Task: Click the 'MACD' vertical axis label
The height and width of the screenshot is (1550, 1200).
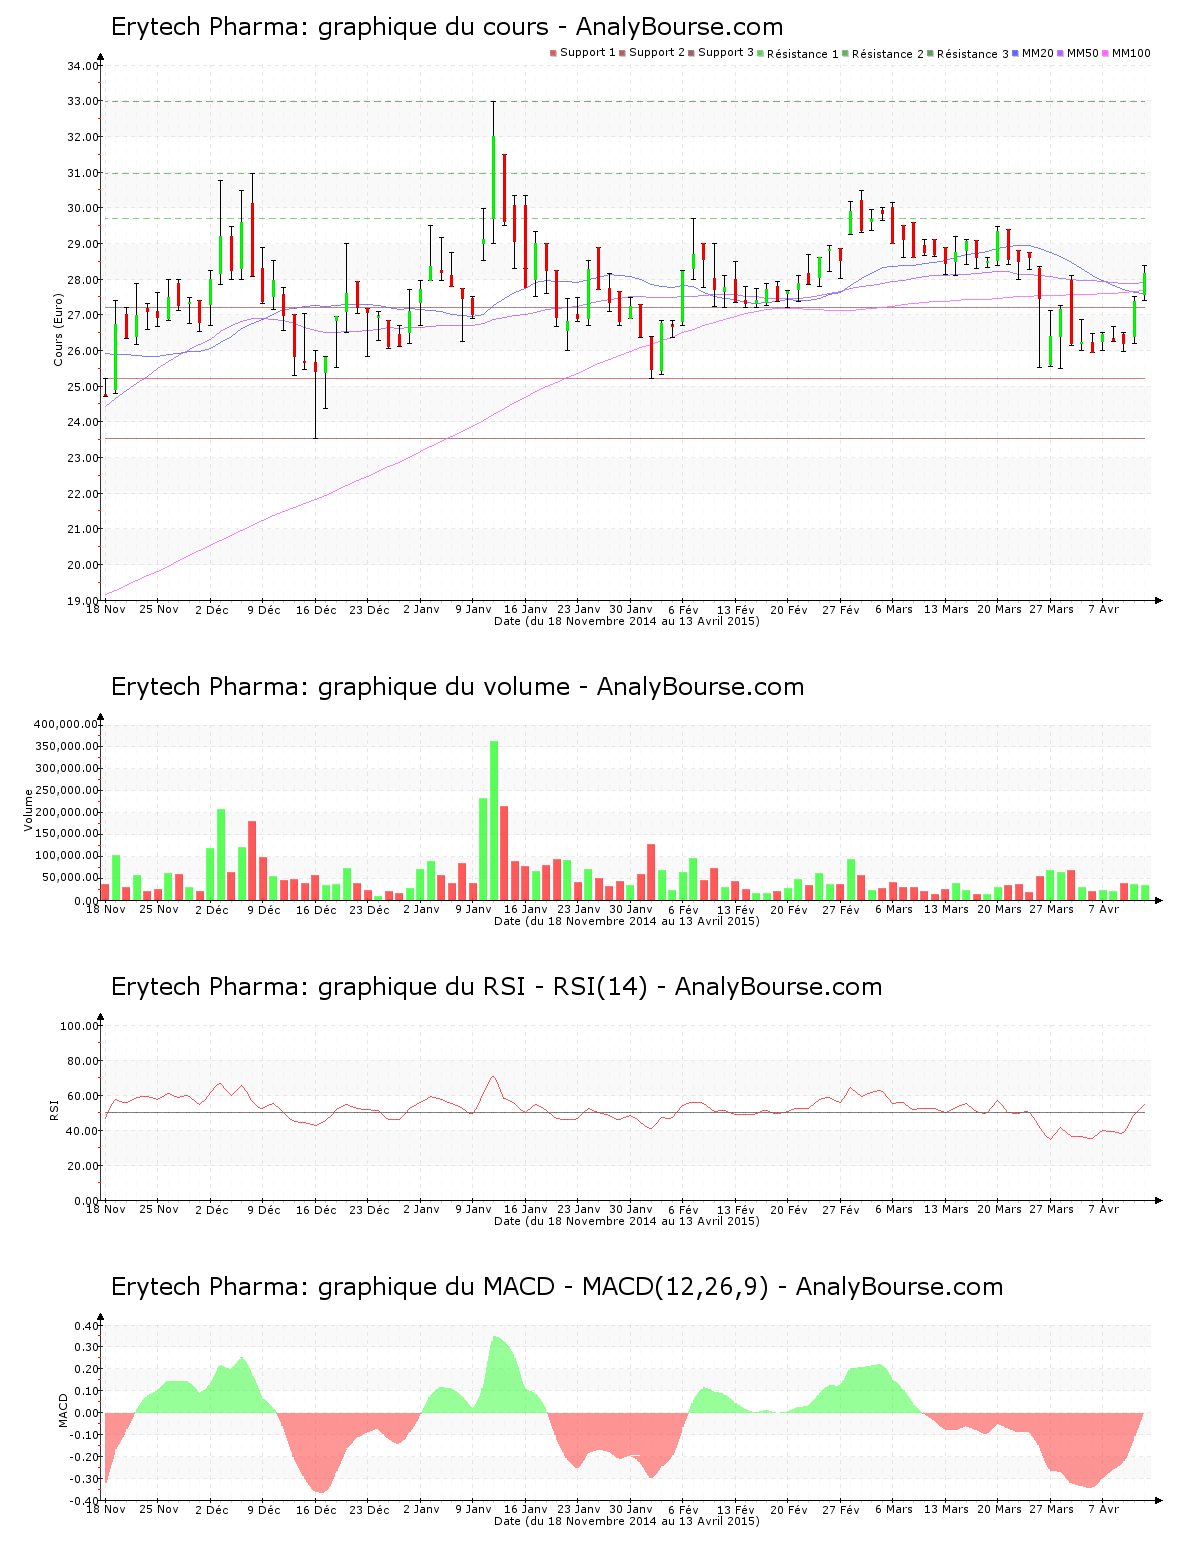Action: coord(63,1410)
